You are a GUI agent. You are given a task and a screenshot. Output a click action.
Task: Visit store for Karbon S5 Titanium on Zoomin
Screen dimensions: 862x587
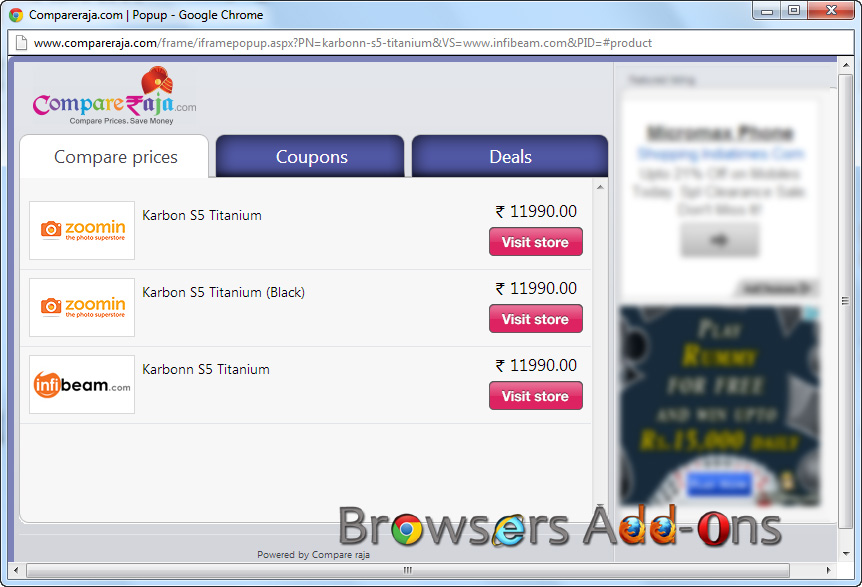[535, 242]
